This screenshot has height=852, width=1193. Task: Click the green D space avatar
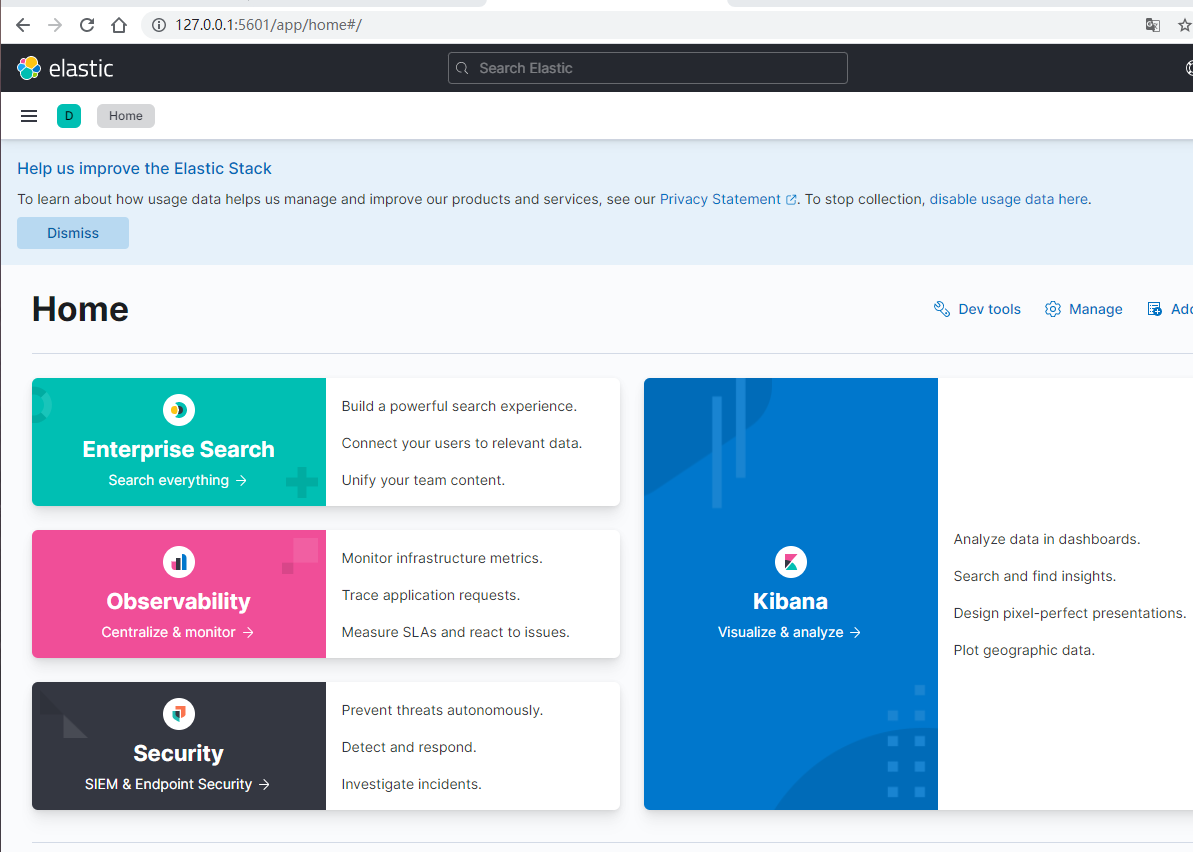(69, 116)
